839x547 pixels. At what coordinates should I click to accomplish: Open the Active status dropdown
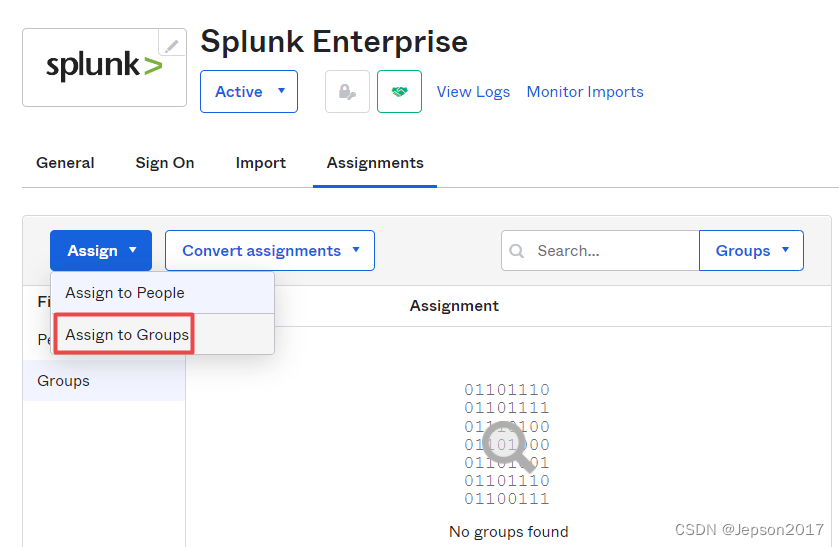[249, 92]
